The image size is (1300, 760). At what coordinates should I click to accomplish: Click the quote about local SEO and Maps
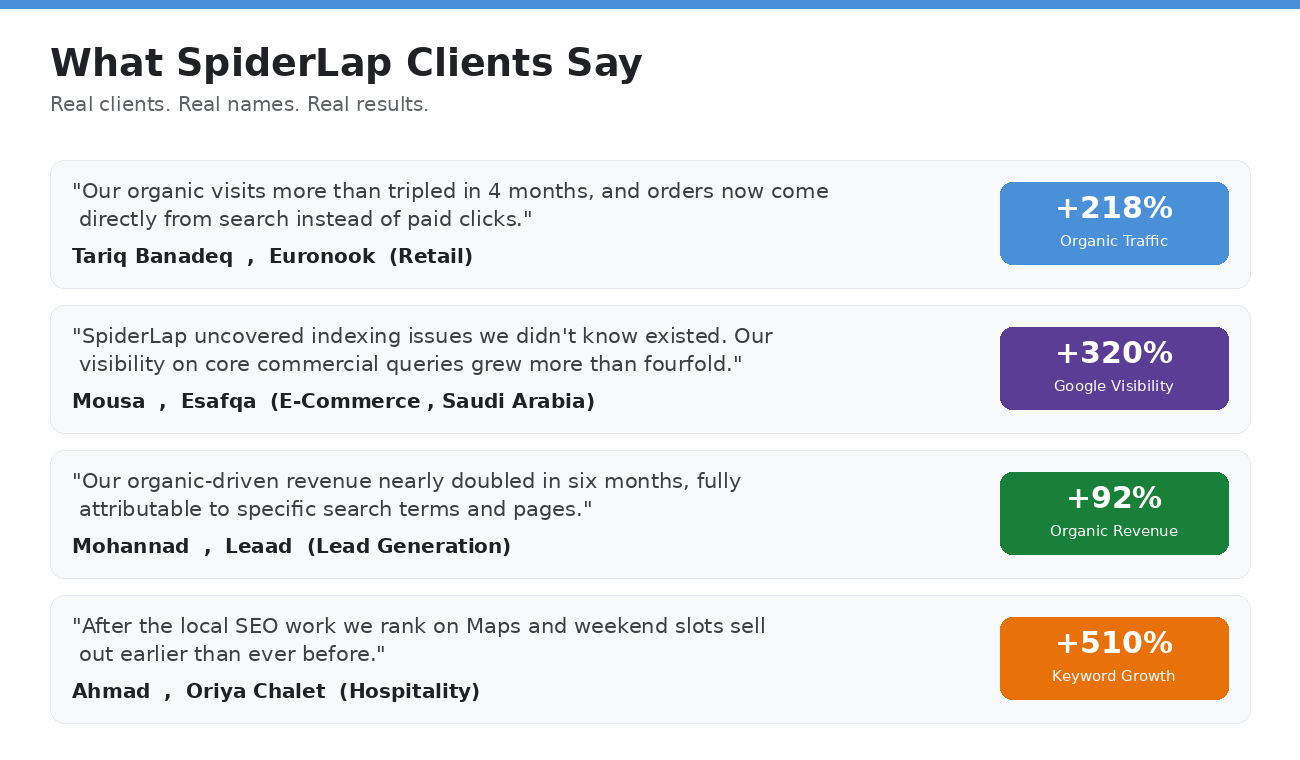click(418, 640)
